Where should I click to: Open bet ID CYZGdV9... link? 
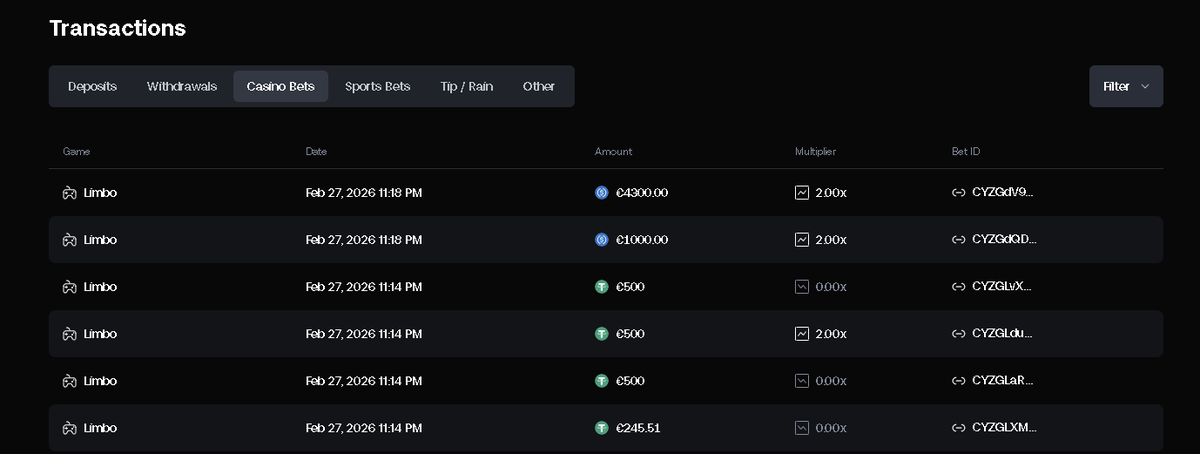click(1003, 193)
